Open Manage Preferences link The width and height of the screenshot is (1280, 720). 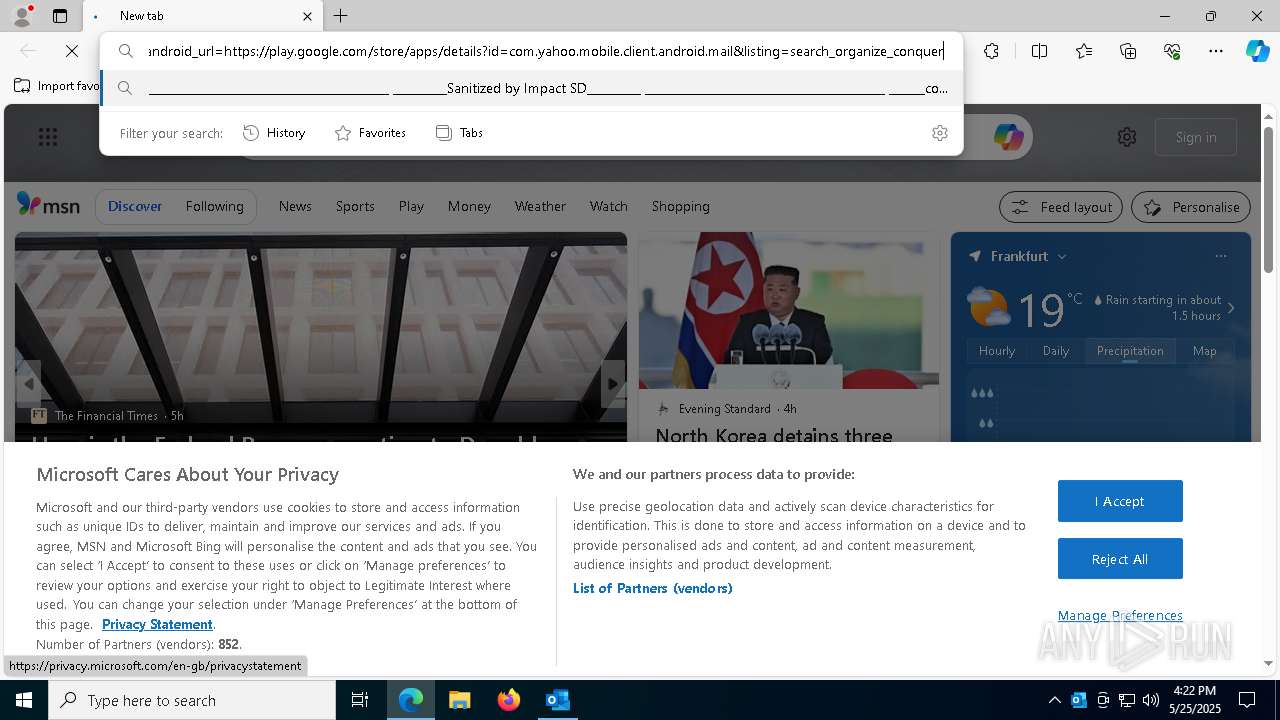point(1120,615)
